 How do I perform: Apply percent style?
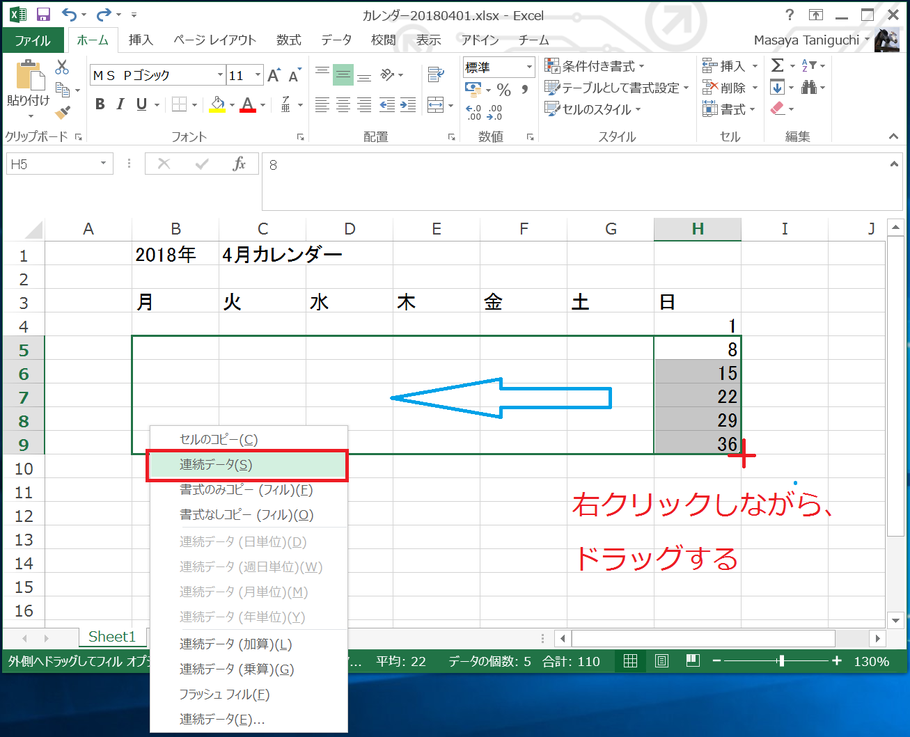click(x=504, y=89)
